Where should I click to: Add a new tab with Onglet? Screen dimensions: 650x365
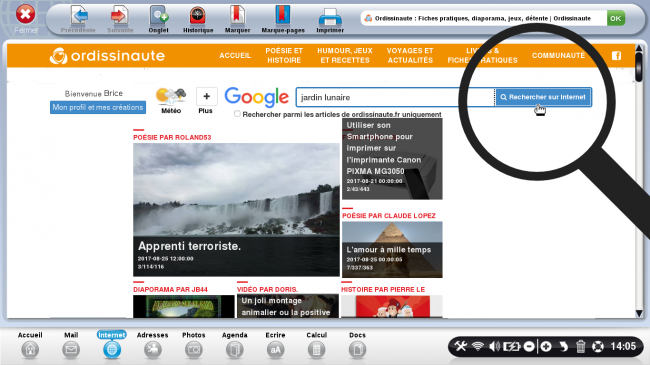tap(158, 16)
